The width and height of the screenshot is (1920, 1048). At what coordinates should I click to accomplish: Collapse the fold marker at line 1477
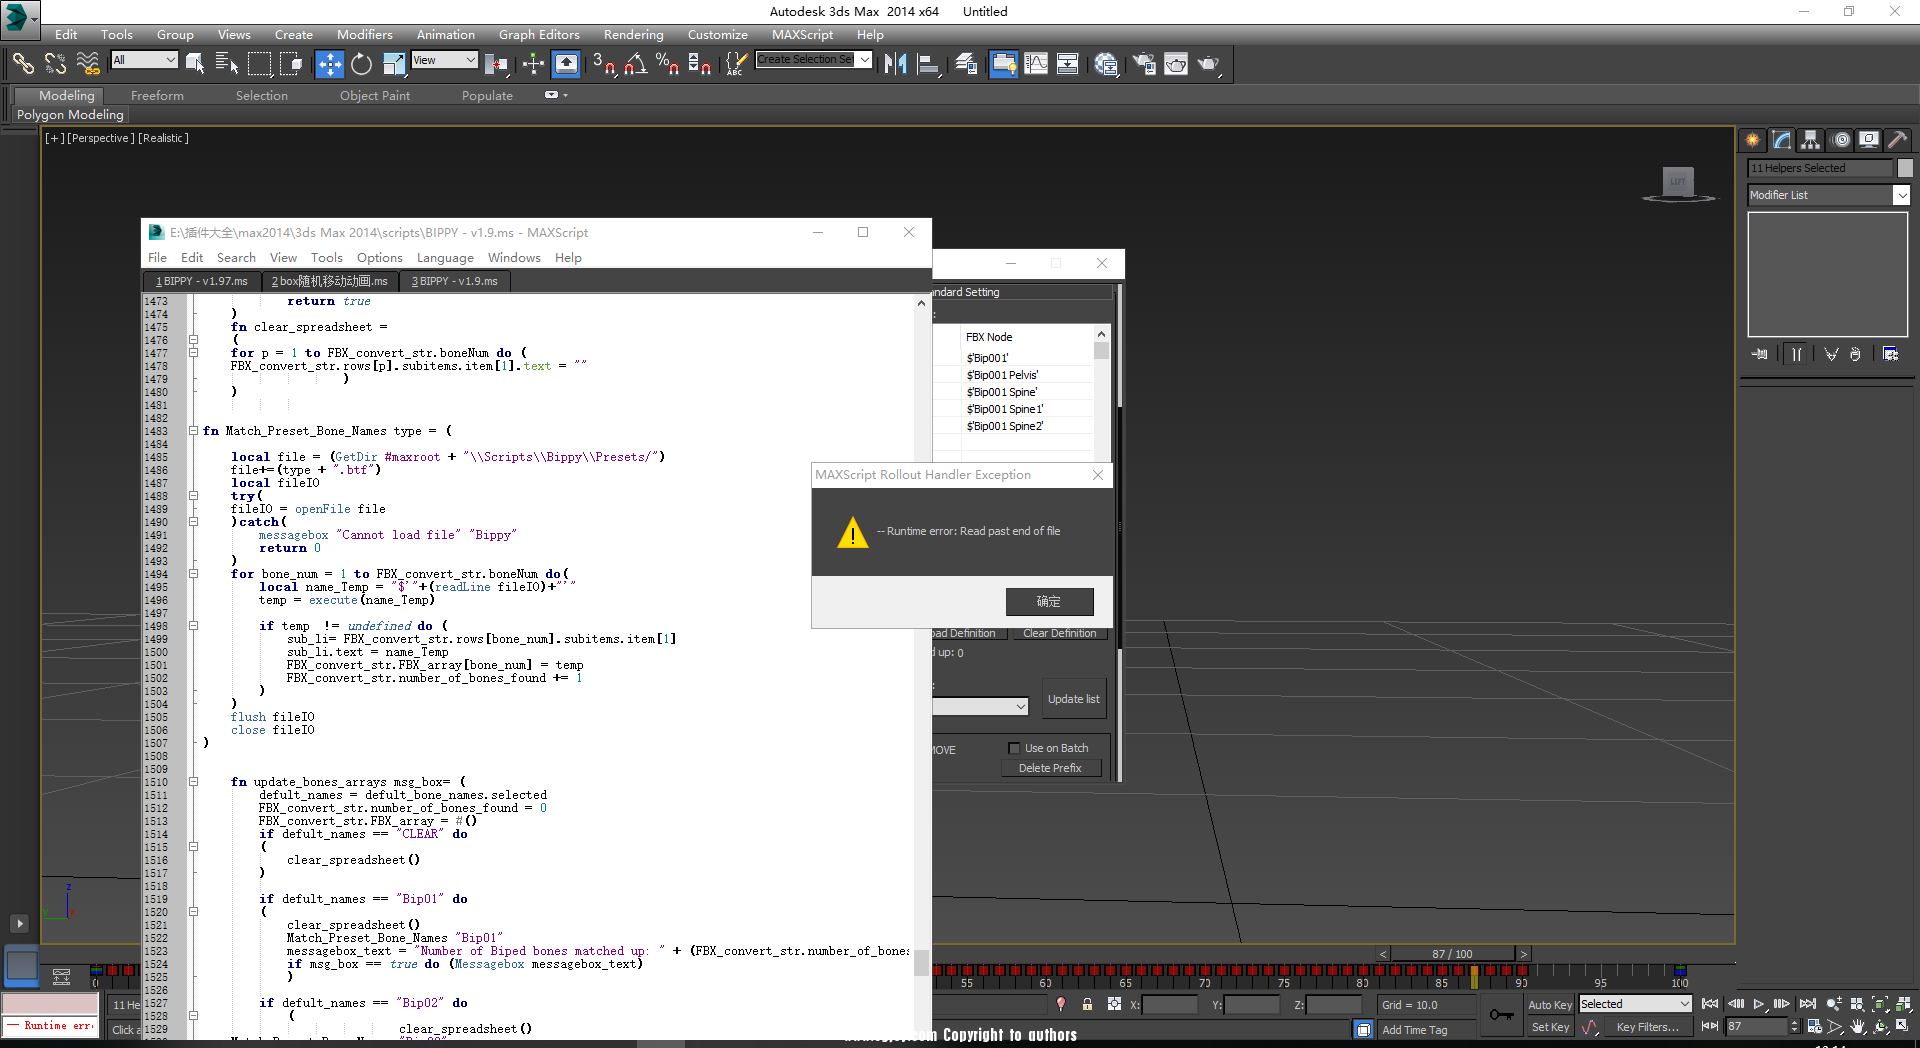click(193, 353)
